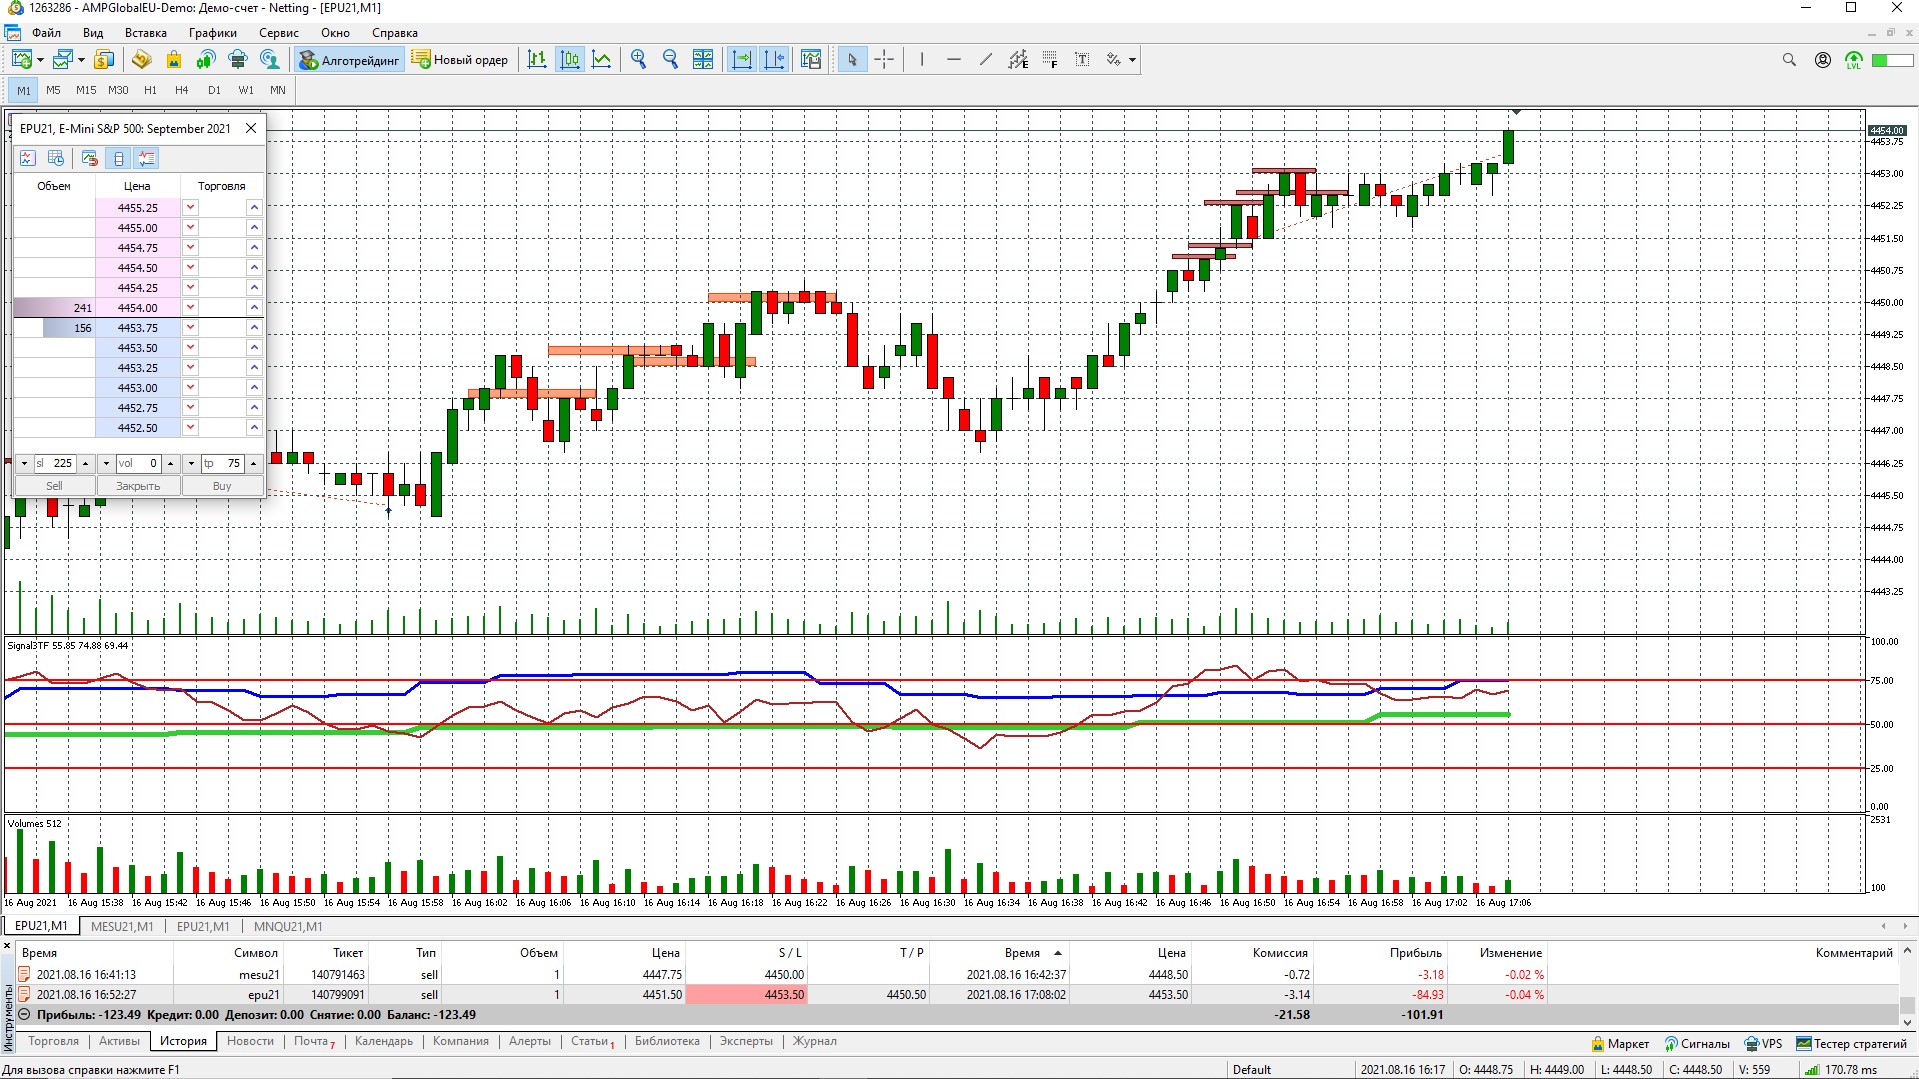Open the Тестер стратегий link
The width and height of the screenshot is (1919, 1079).
click(x=1852, y=1043)
